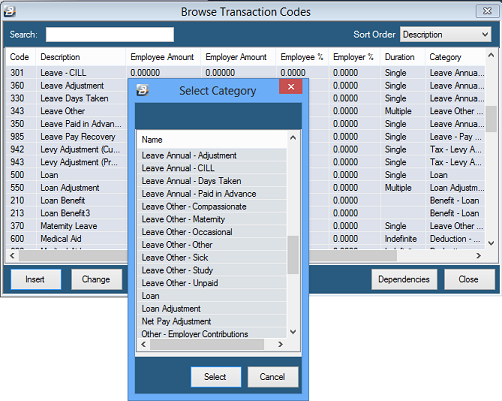This screenshot has width=502, height=401.
Task: Click the Employee Amount column header
Action: [163, 57]
